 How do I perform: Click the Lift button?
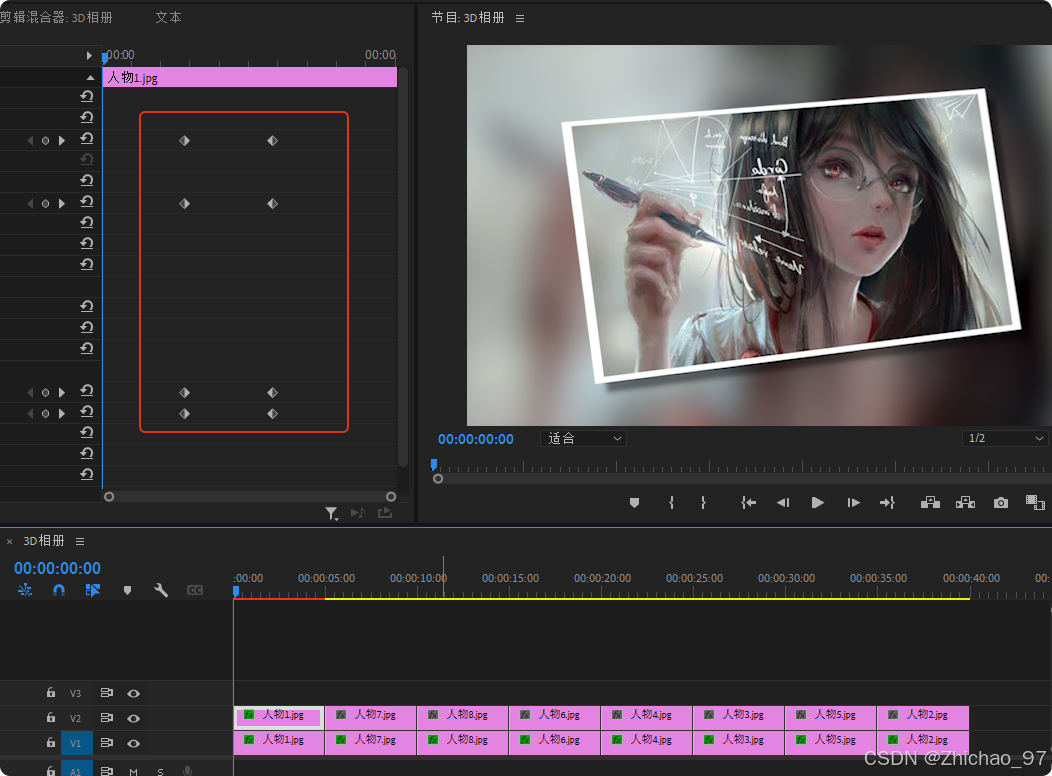click(x=930, y=502)
